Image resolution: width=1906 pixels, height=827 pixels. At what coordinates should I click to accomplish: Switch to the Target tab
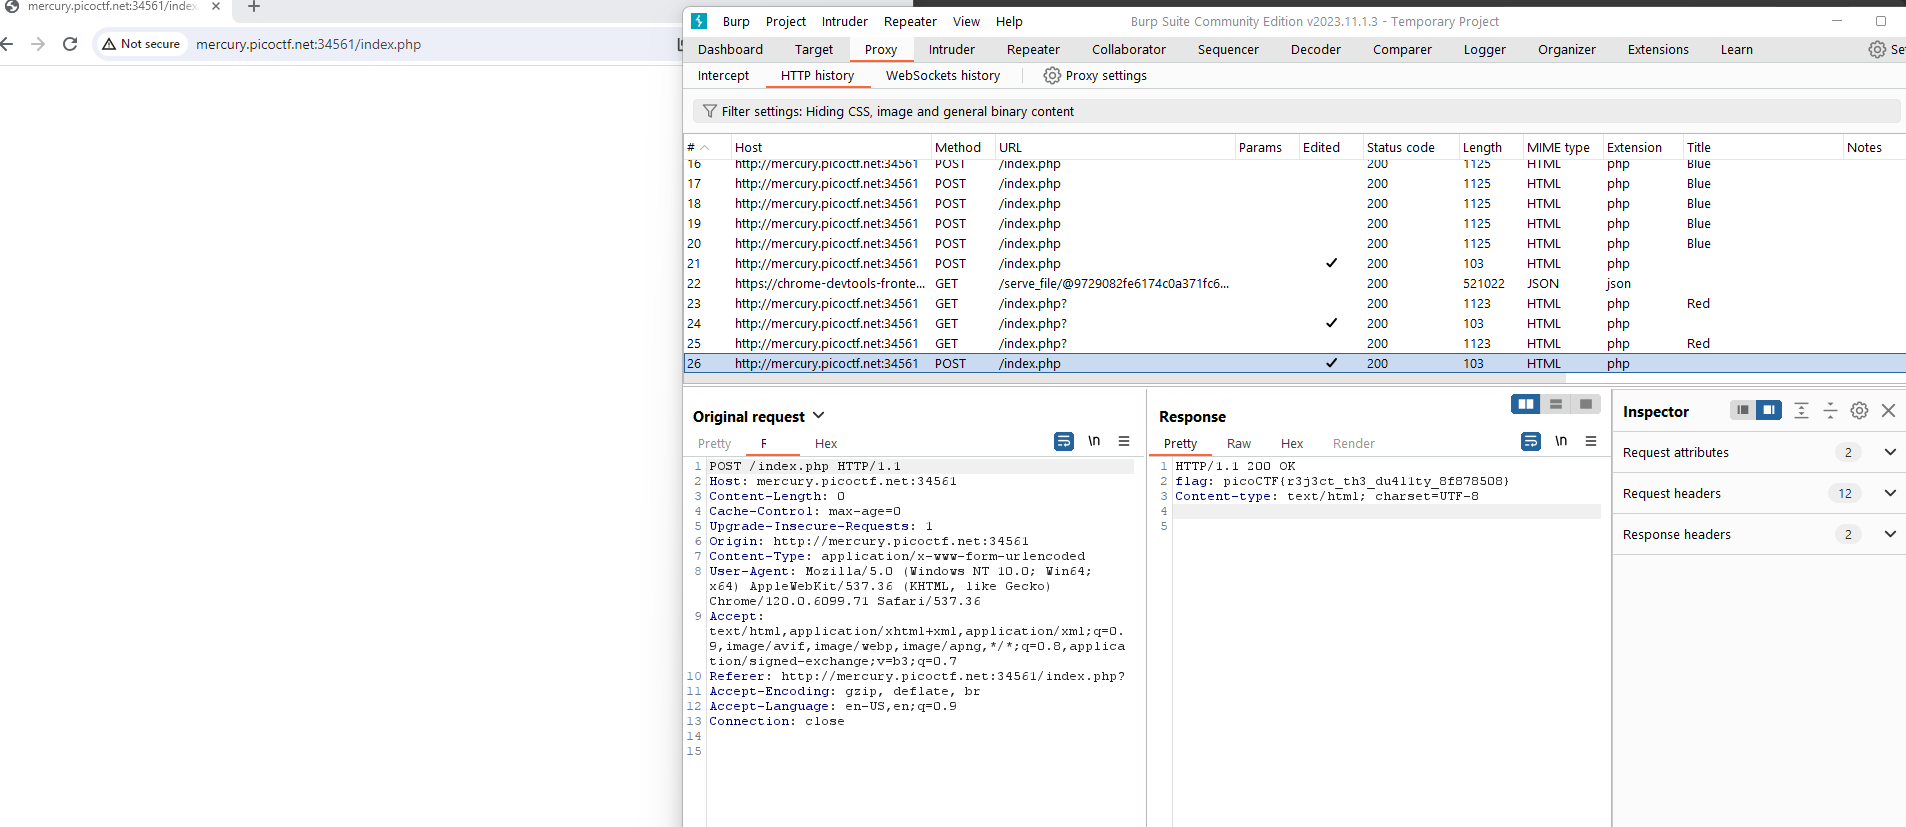814,49
